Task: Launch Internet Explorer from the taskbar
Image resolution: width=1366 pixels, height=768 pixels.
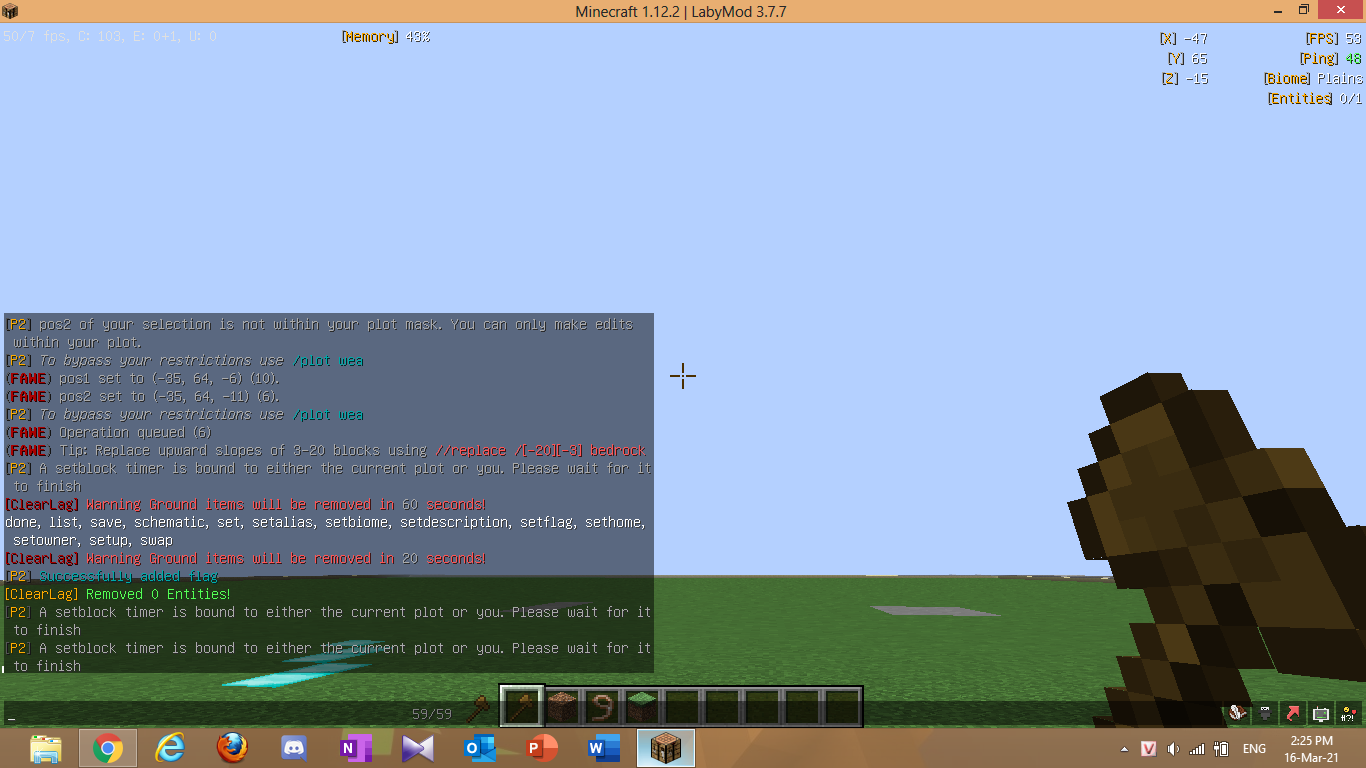Action: (x=170, y=748)
